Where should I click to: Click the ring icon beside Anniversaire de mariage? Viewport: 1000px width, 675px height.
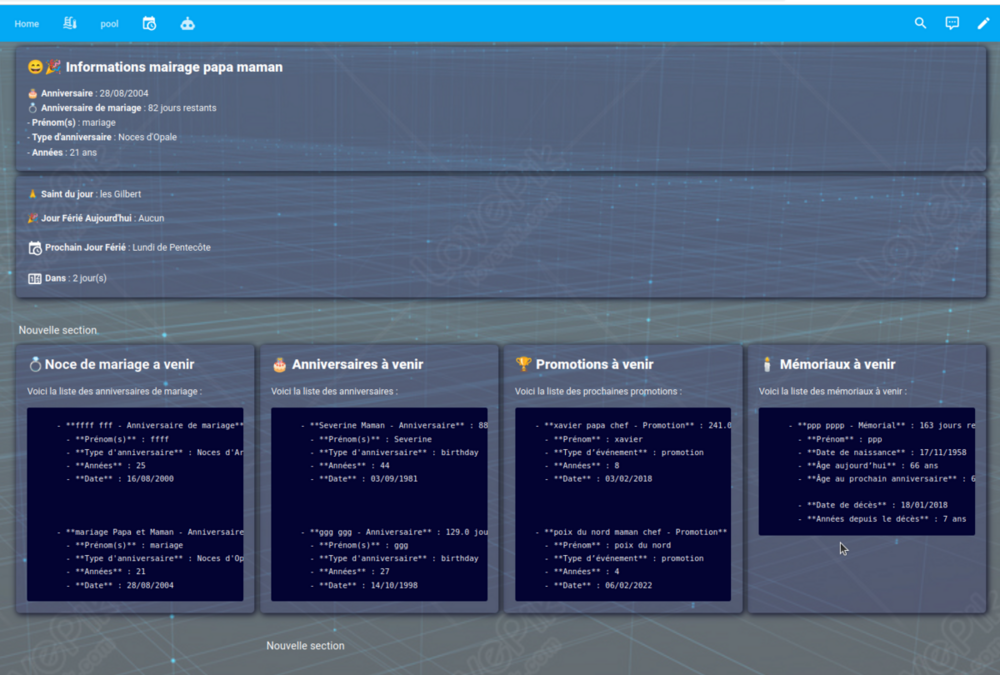[x=33, y=108]
